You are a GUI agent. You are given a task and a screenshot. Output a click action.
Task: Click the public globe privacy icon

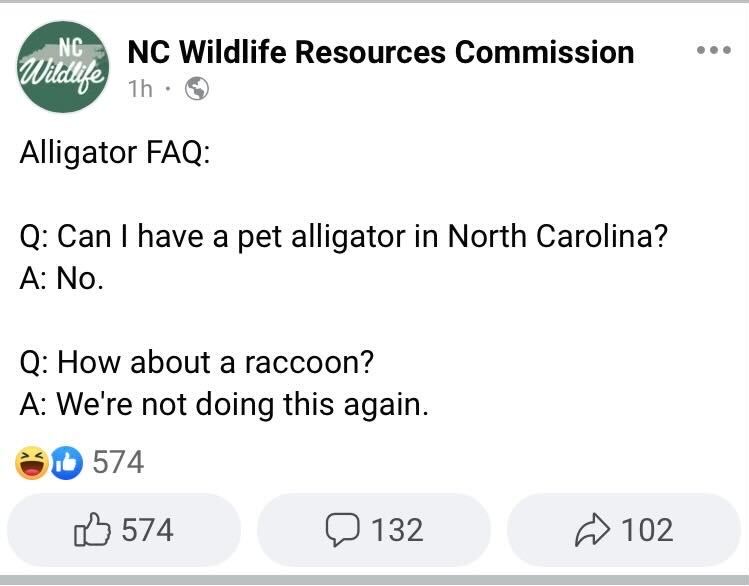pyautogui.click(x=197, y=89)
